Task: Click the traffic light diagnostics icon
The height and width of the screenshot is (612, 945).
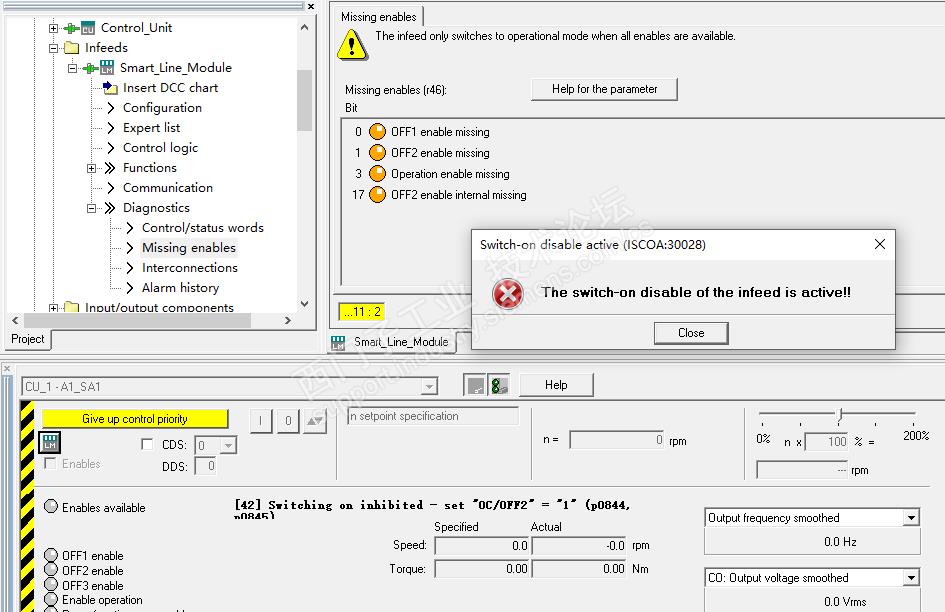Action: tap(499, 385)
